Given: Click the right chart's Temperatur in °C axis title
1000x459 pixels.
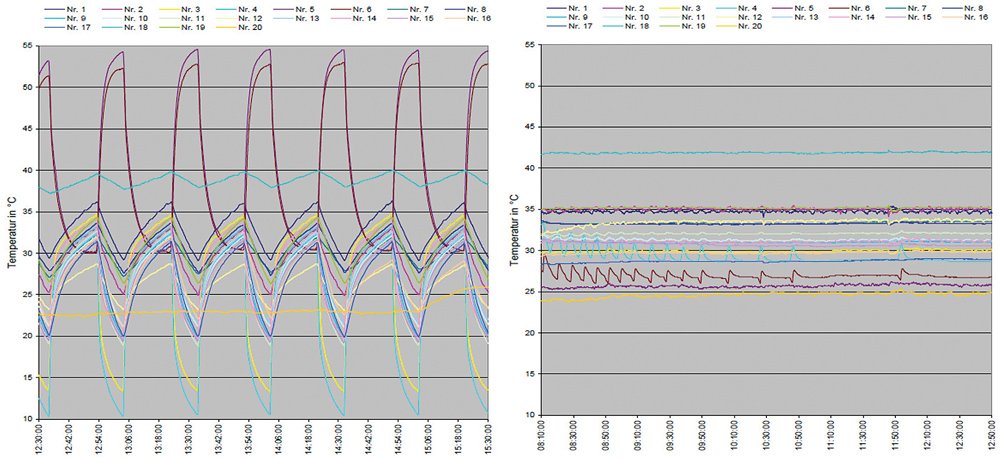Looking at the screenshot, I should click(x=513, y=232).
